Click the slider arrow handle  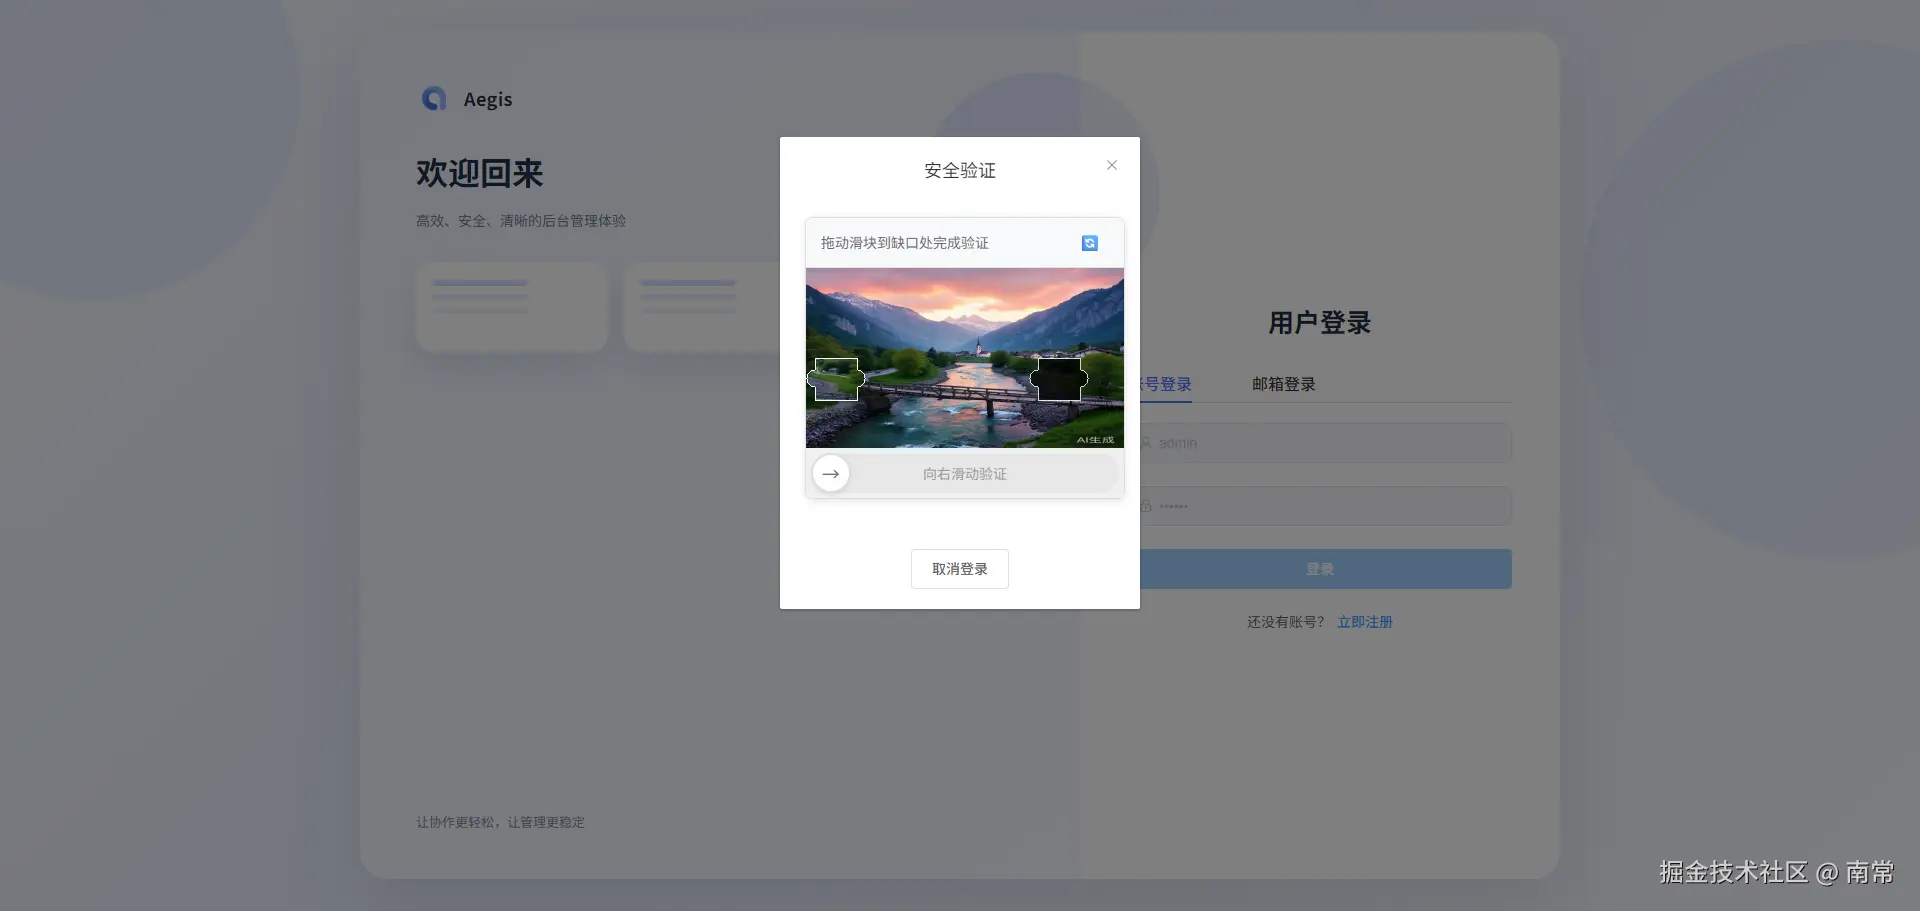point(831,474)
